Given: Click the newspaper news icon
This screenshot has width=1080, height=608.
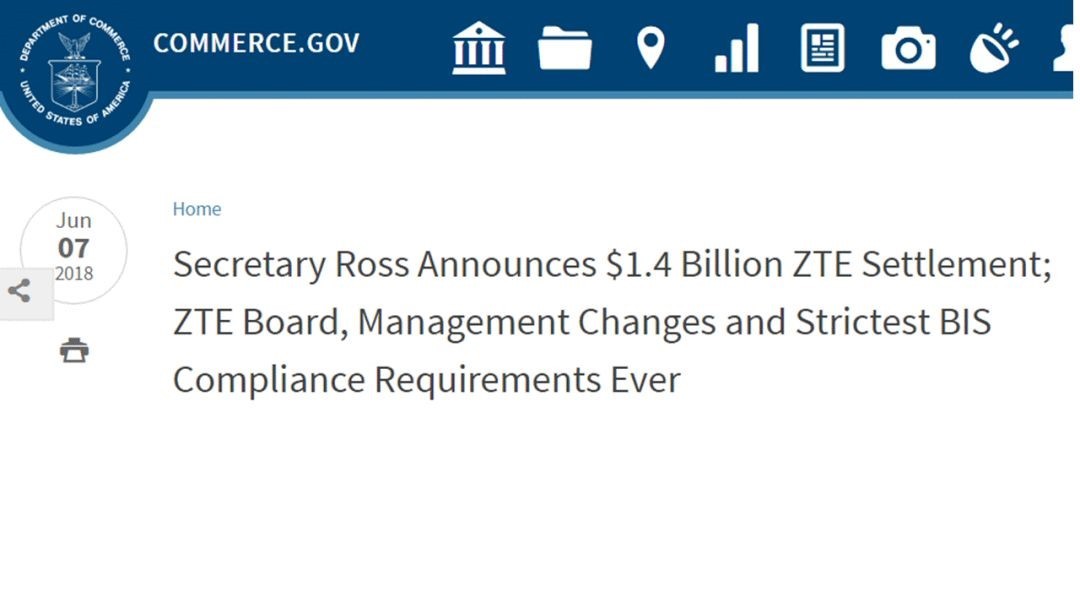Looking at the screenshot, I should [x=822, y=48].
